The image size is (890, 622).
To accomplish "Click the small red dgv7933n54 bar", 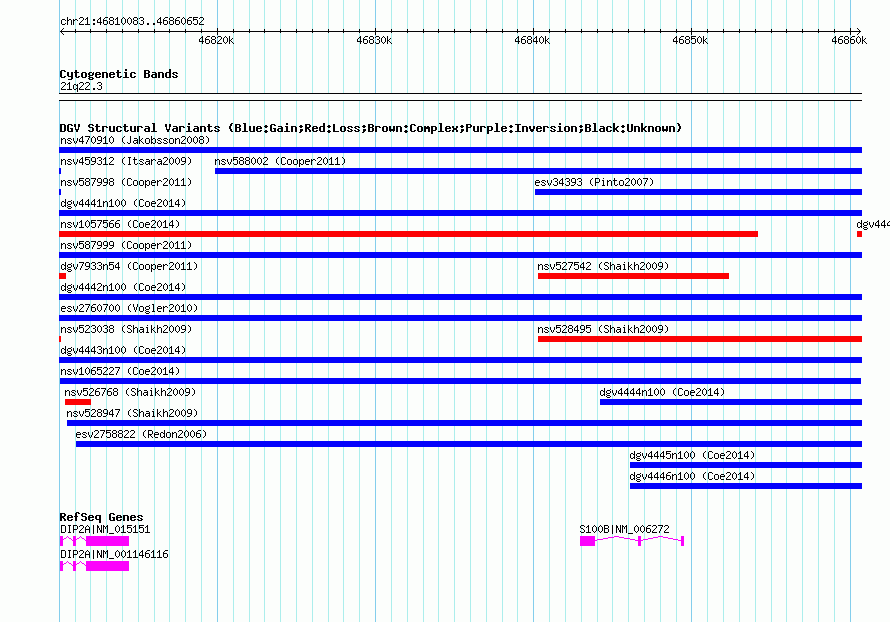I will point(62,276).
